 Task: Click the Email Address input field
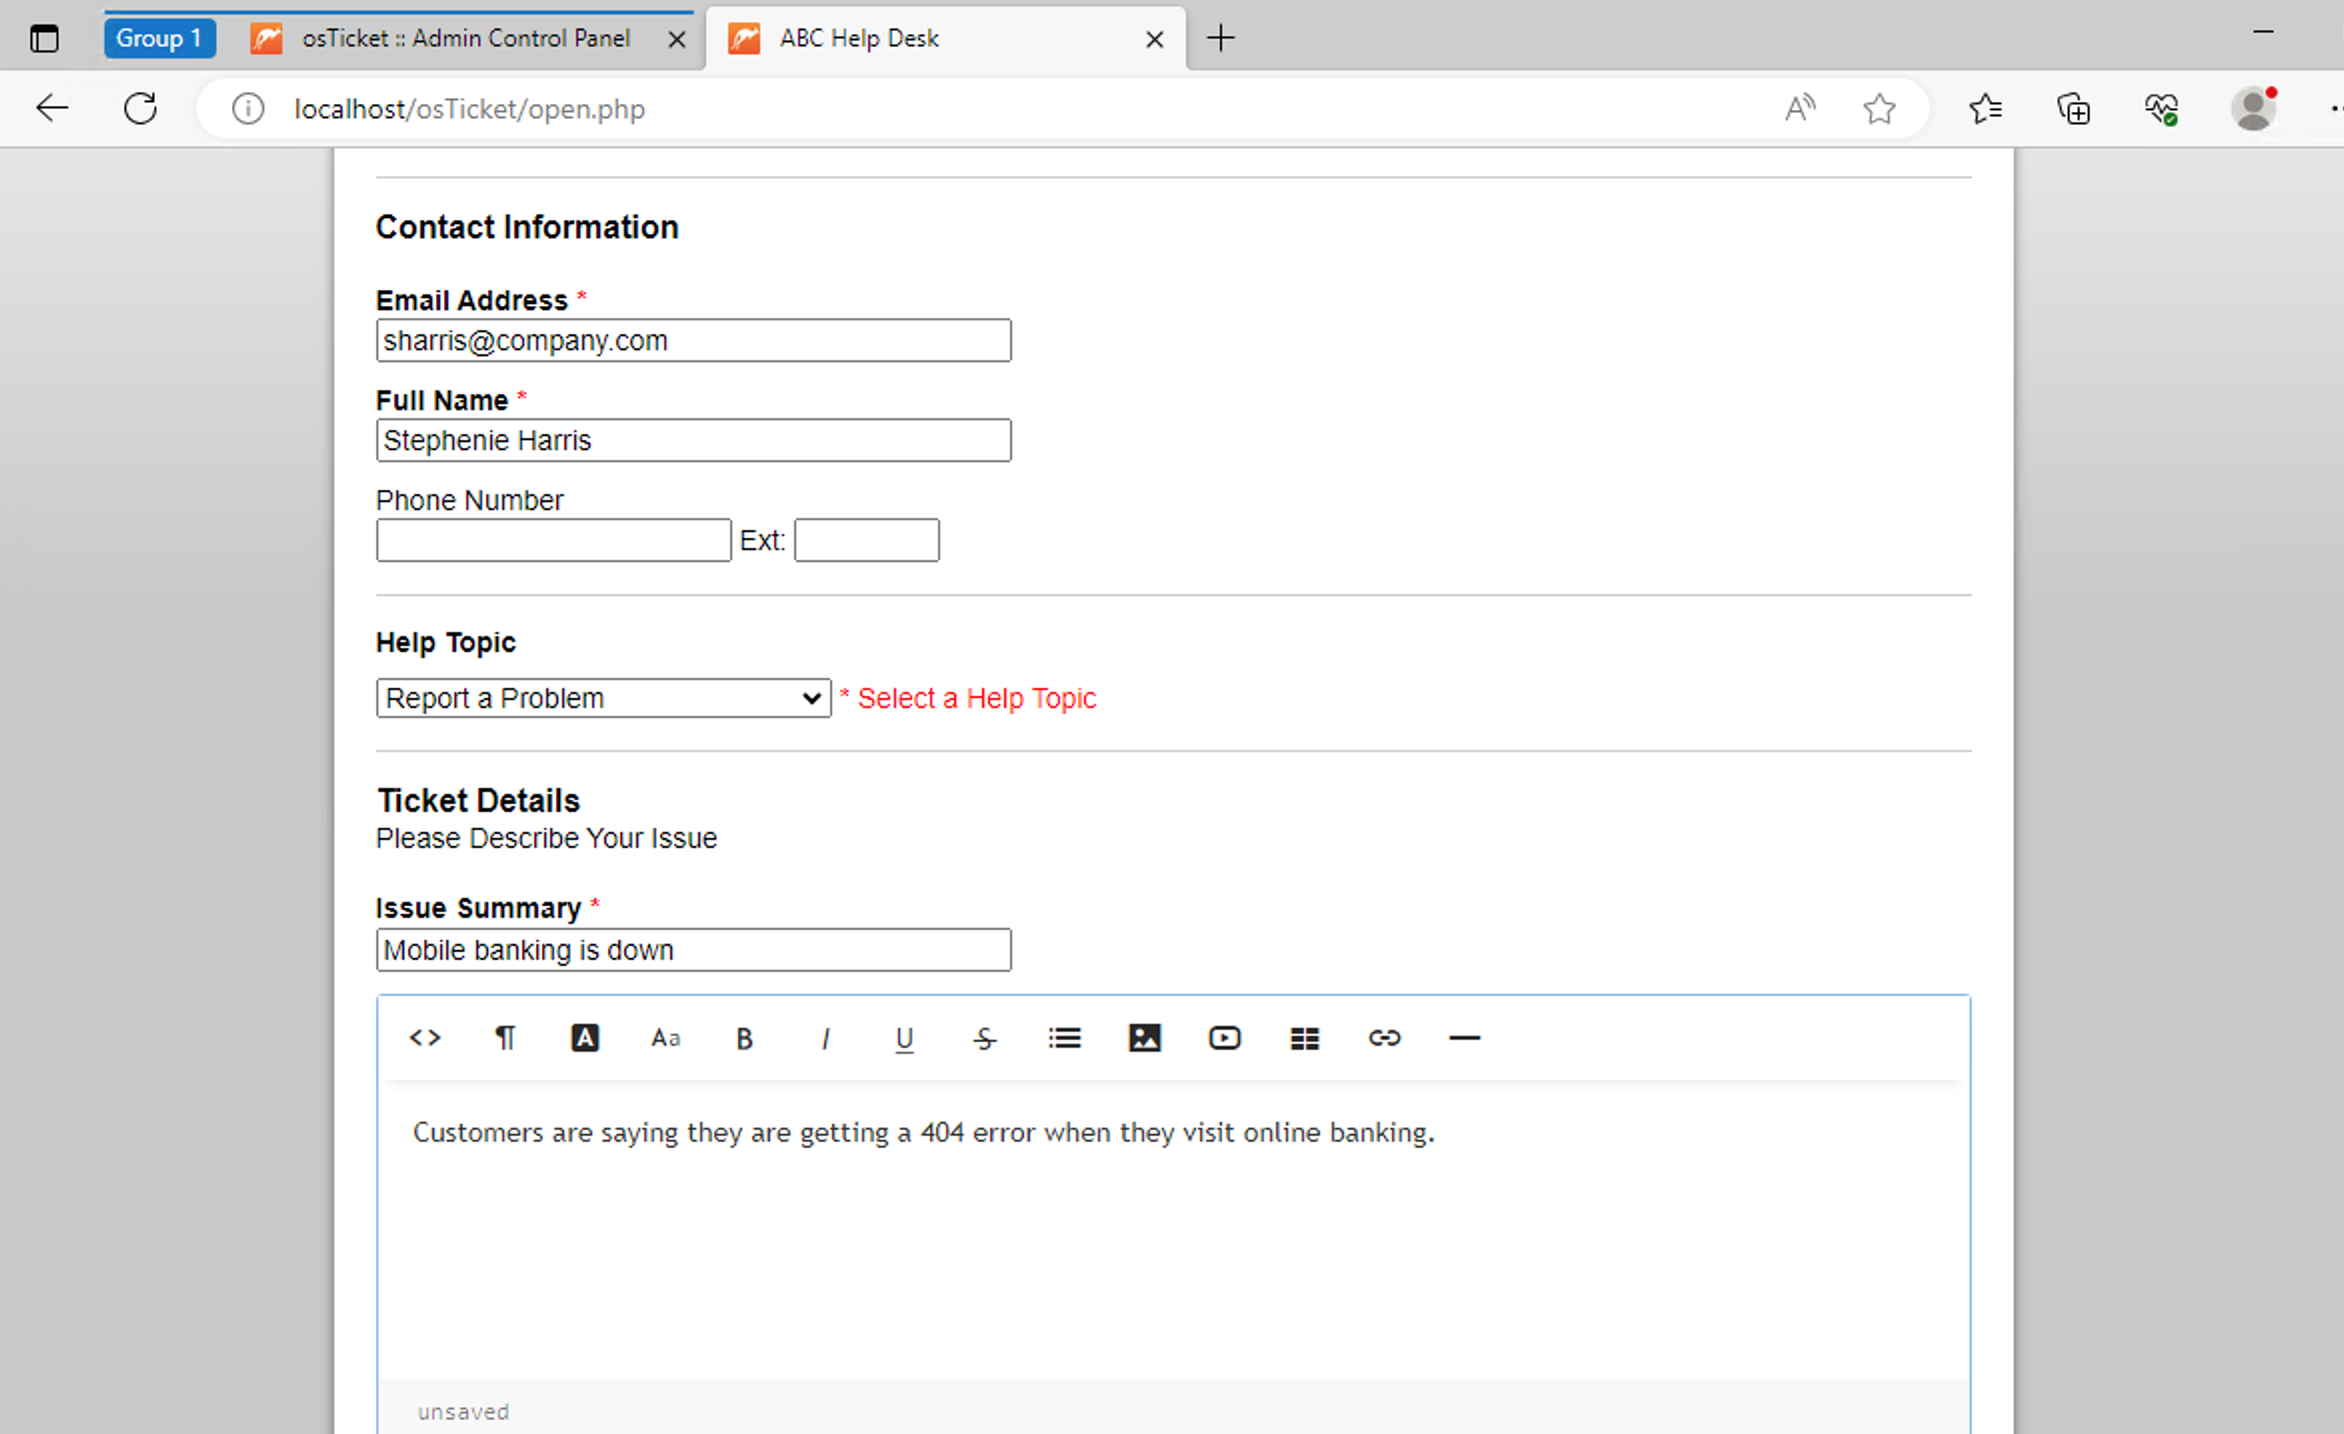(693, 341)
